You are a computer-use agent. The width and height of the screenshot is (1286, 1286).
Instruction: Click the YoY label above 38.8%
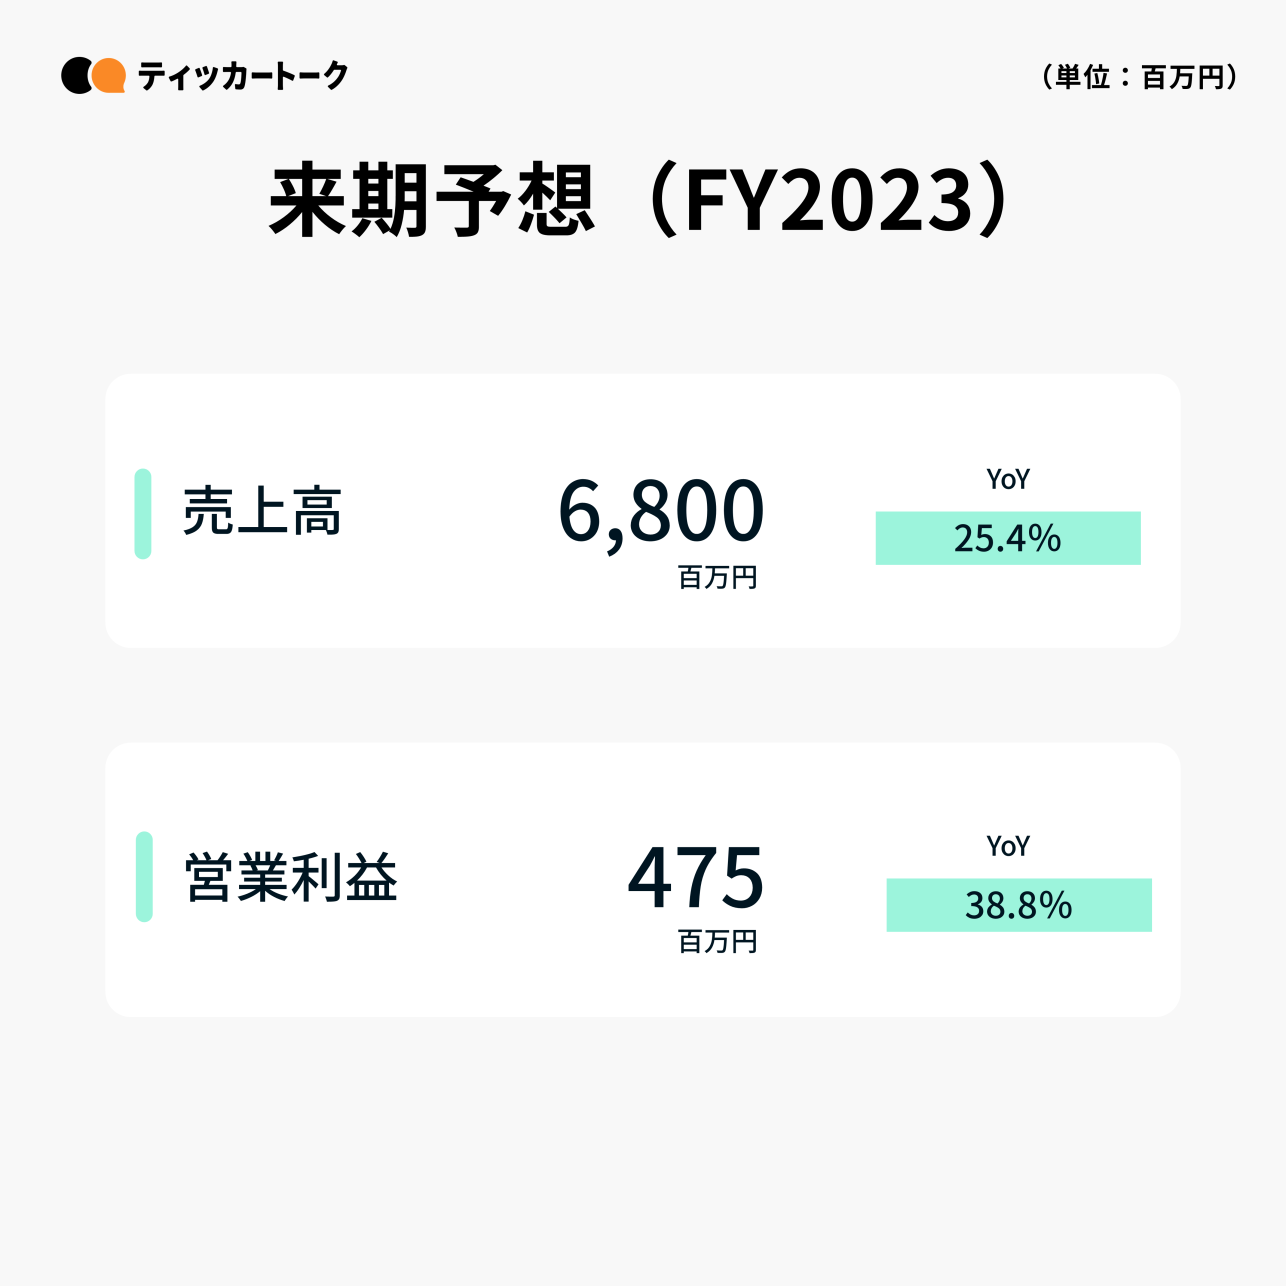pos(1007,847)
